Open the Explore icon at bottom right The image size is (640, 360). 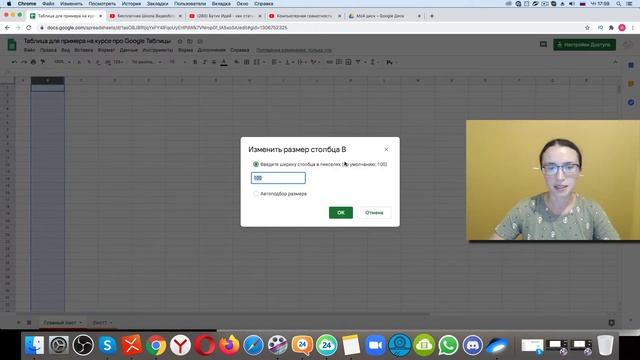[611, 322]
